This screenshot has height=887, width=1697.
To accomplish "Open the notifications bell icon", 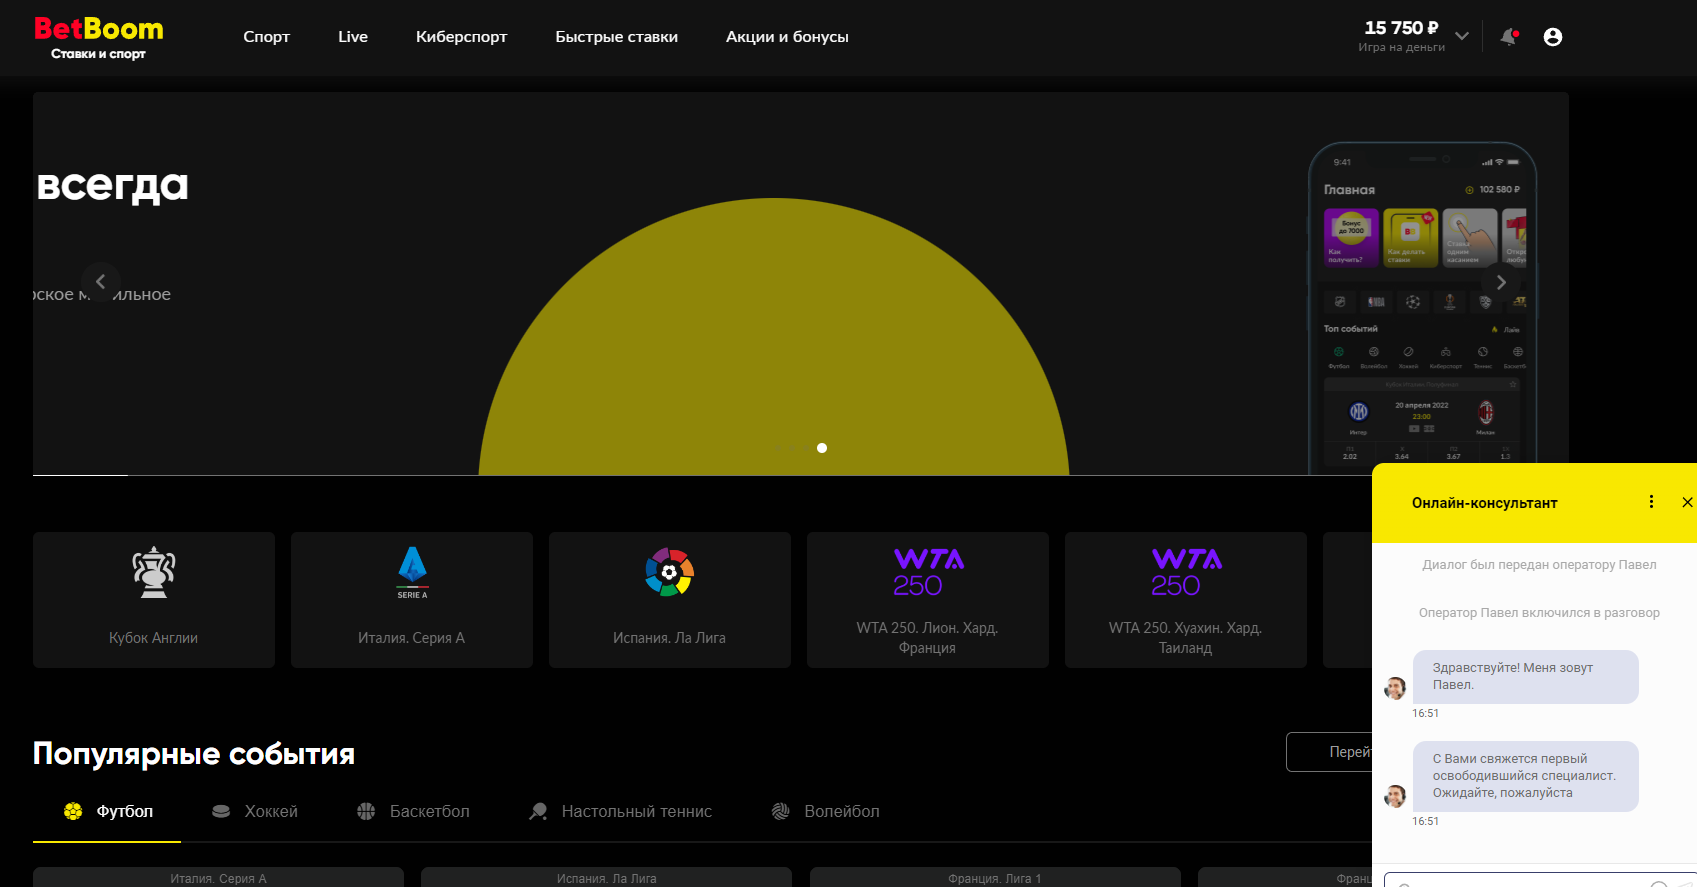I will click(x=1509, y=37).
